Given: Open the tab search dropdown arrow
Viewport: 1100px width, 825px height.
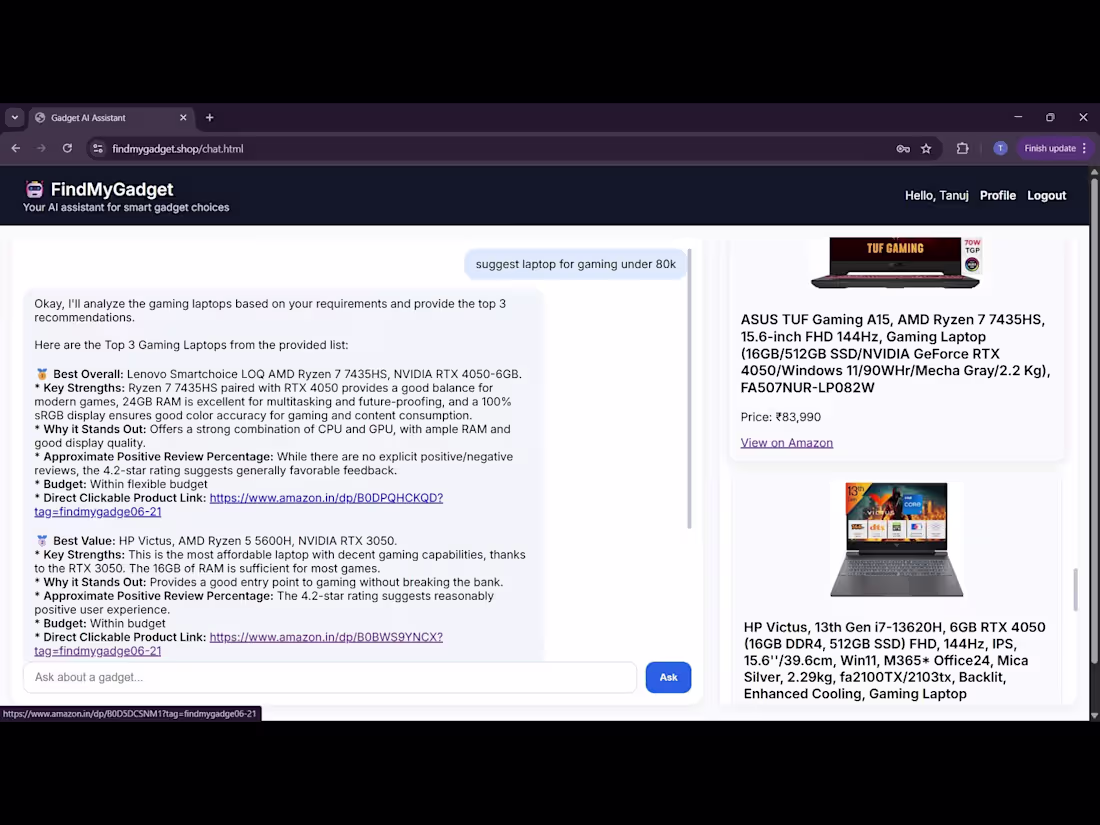Looking at the screenshot, I should pos(15,117).
